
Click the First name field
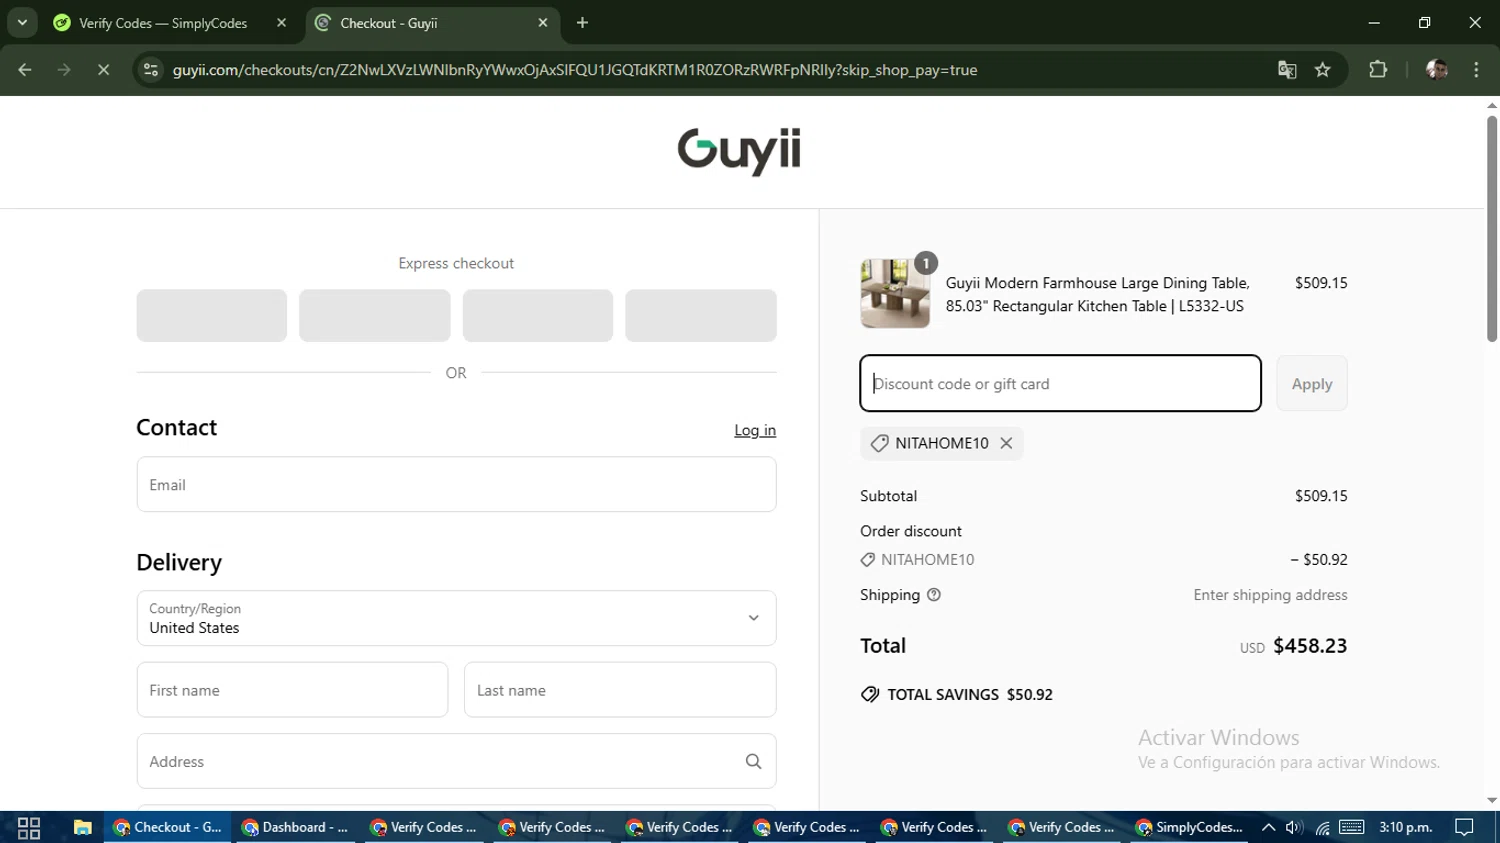pos(292,690)
